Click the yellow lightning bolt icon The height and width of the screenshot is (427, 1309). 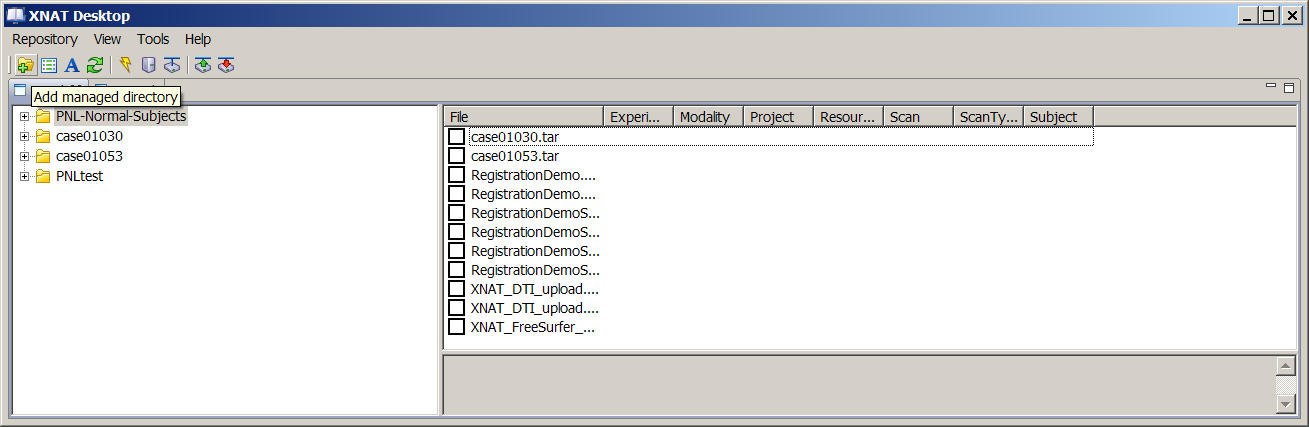(125, 65)
